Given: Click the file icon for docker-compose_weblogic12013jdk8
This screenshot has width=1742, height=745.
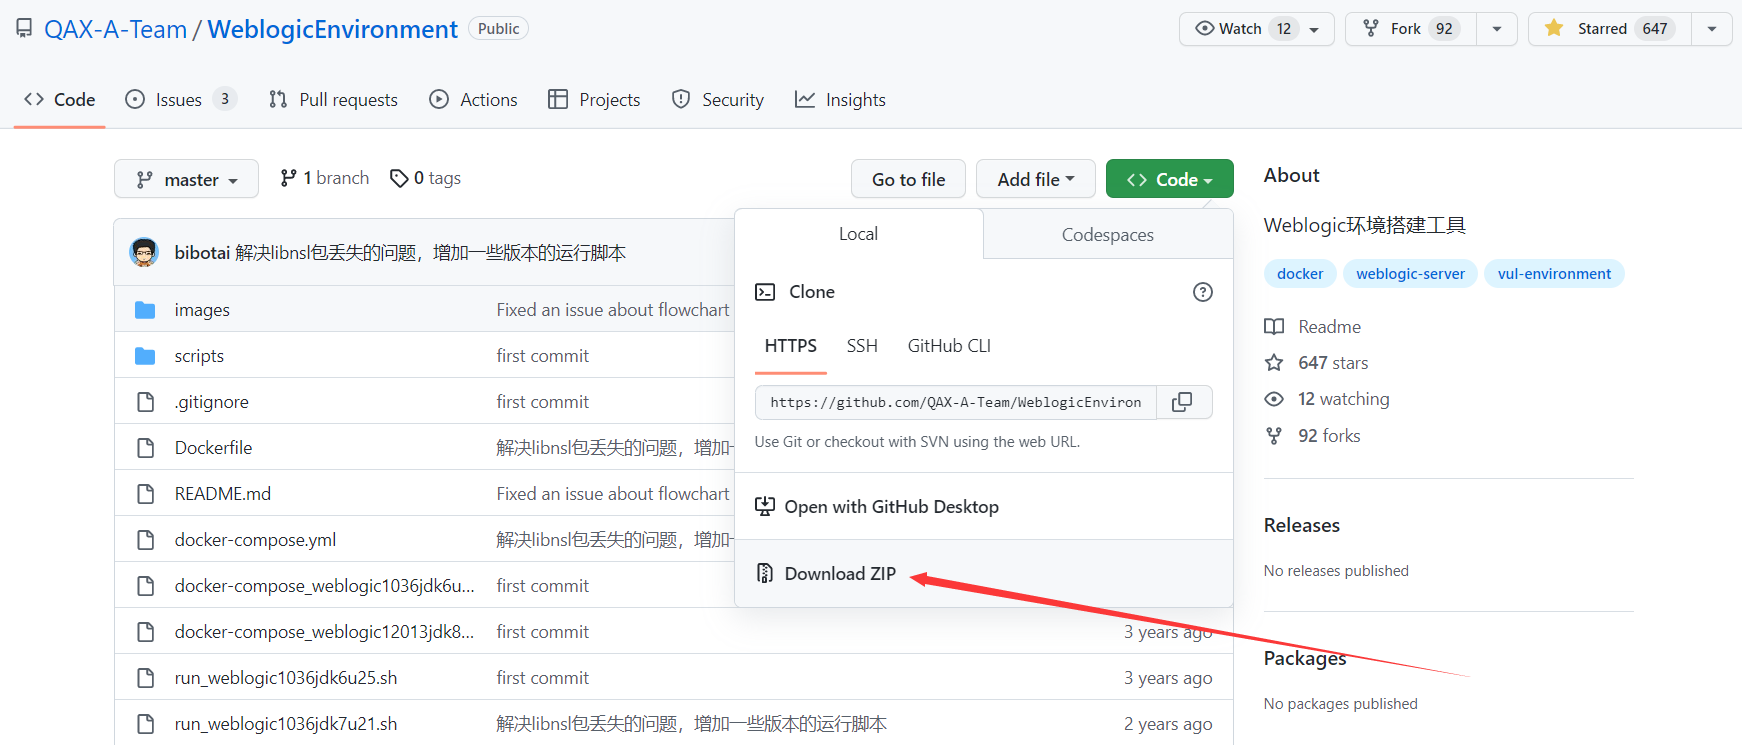Looking at the screenshot, I should click(146, 632).
